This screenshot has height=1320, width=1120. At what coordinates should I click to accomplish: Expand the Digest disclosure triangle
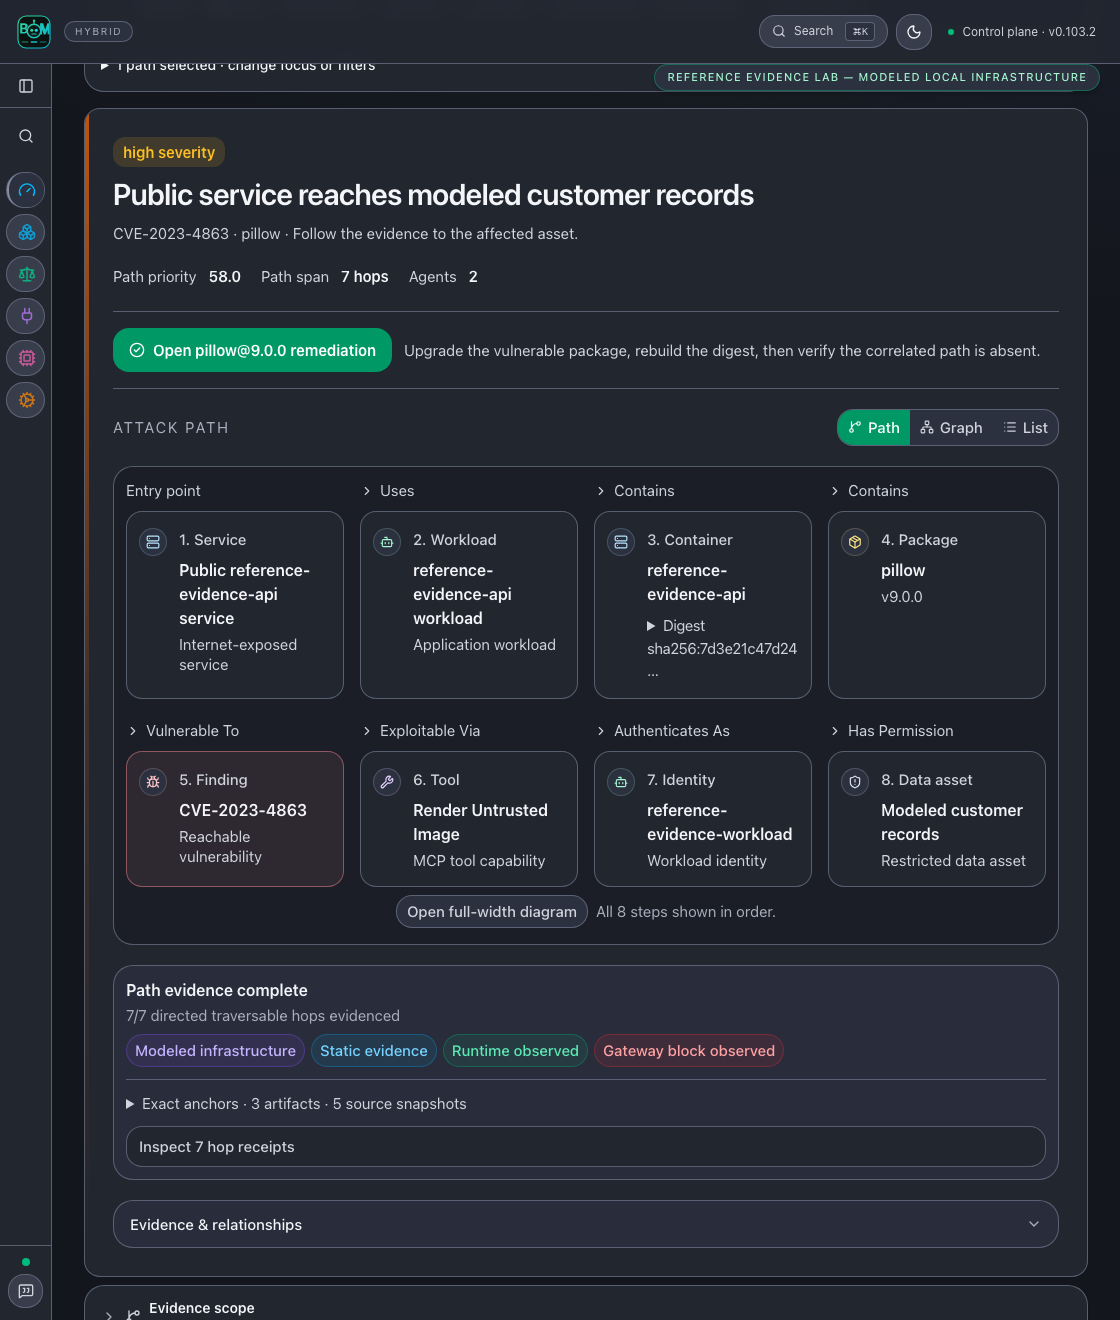[651, 626]
